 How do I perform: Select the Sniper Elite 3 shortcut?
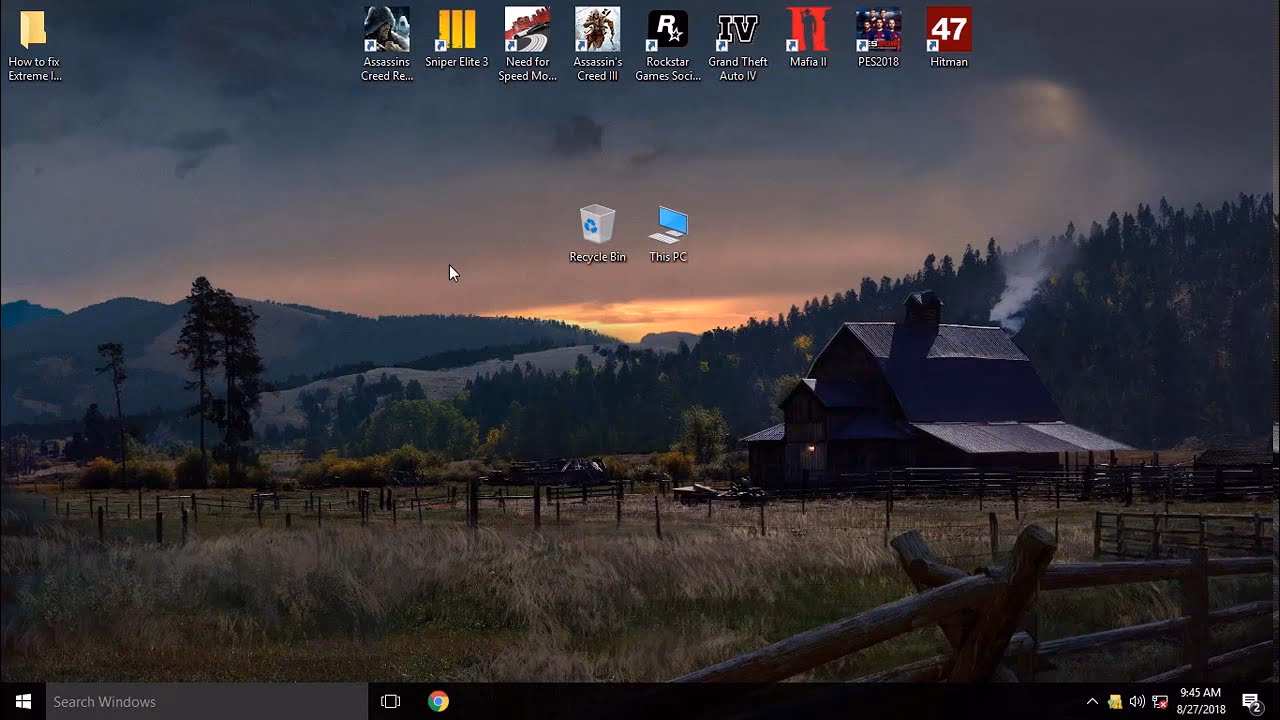[457, 38]
